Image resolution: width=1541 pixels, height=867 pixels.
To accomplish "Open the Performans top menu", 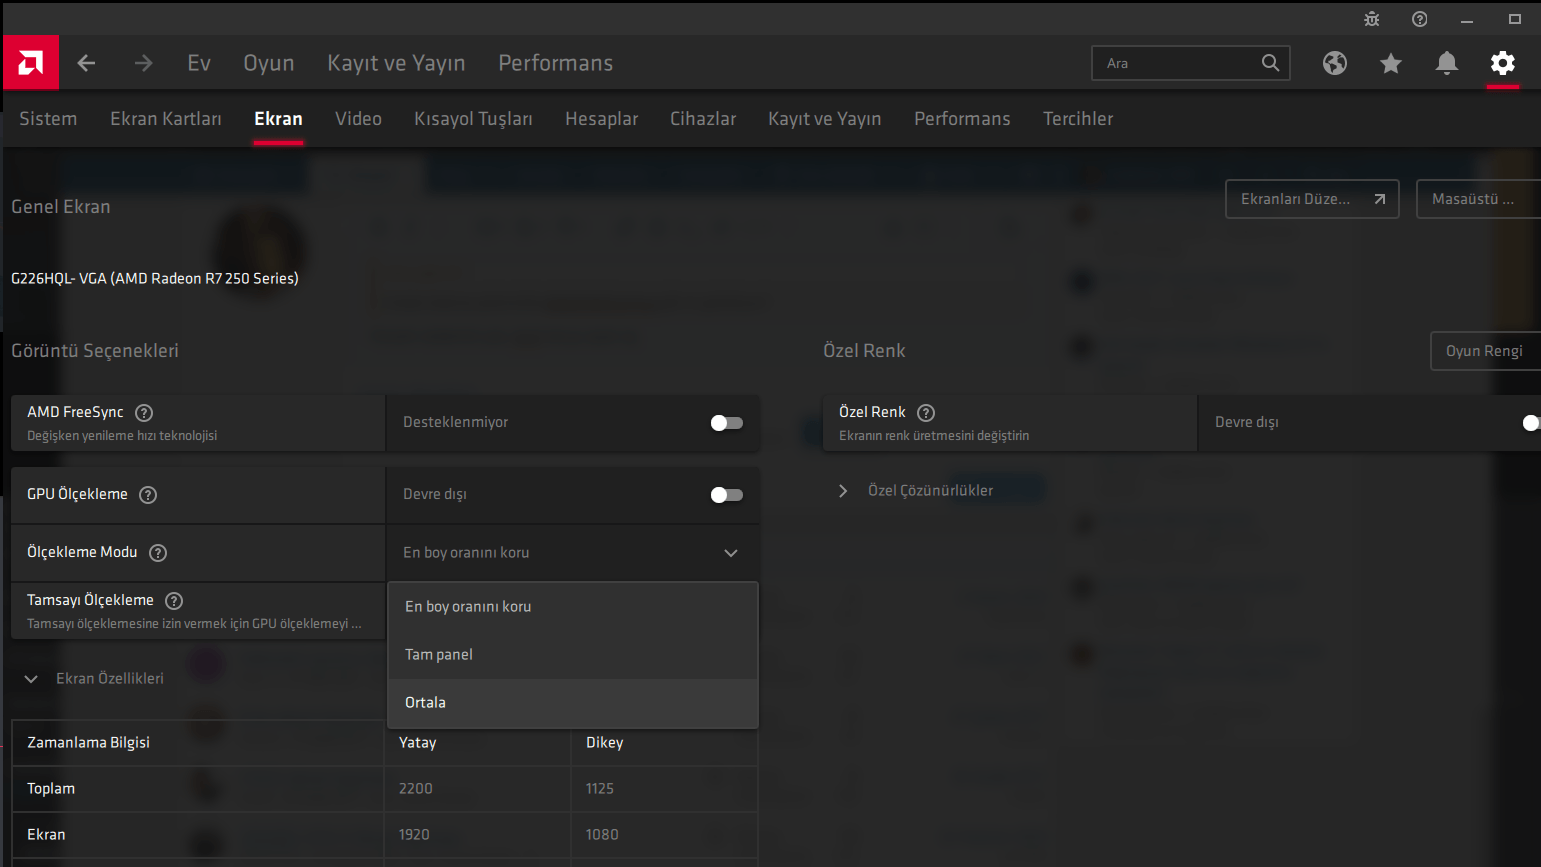I will (556, 63).
